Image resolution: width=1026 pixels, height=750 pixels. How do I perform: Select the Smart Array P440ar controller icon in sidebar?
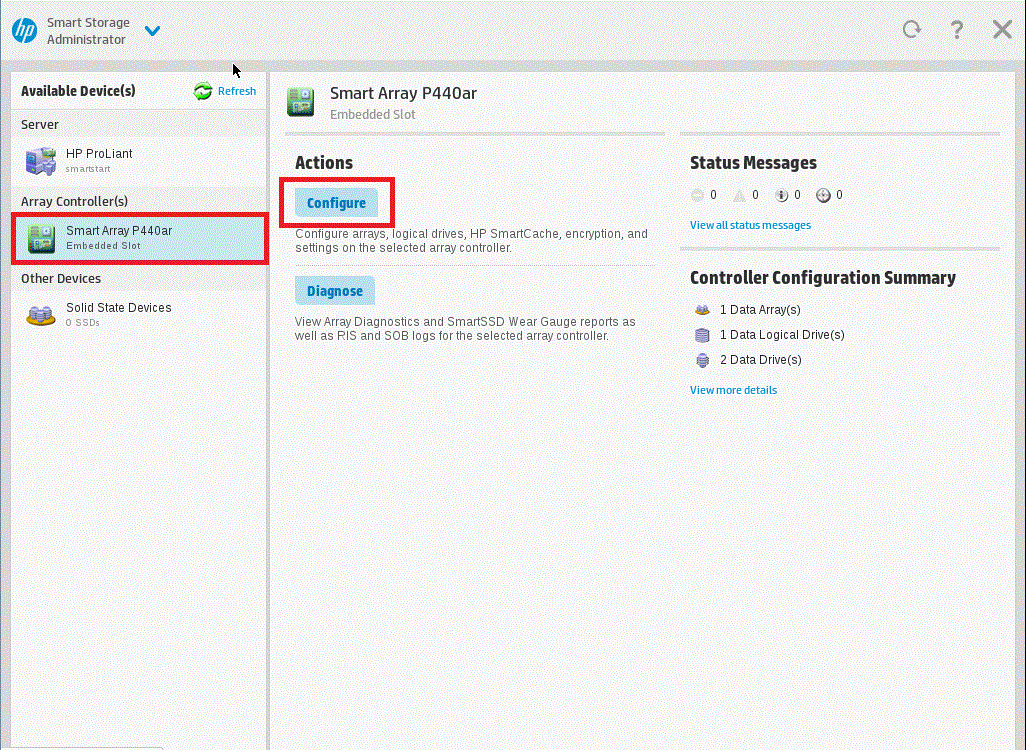pos(41,238)
